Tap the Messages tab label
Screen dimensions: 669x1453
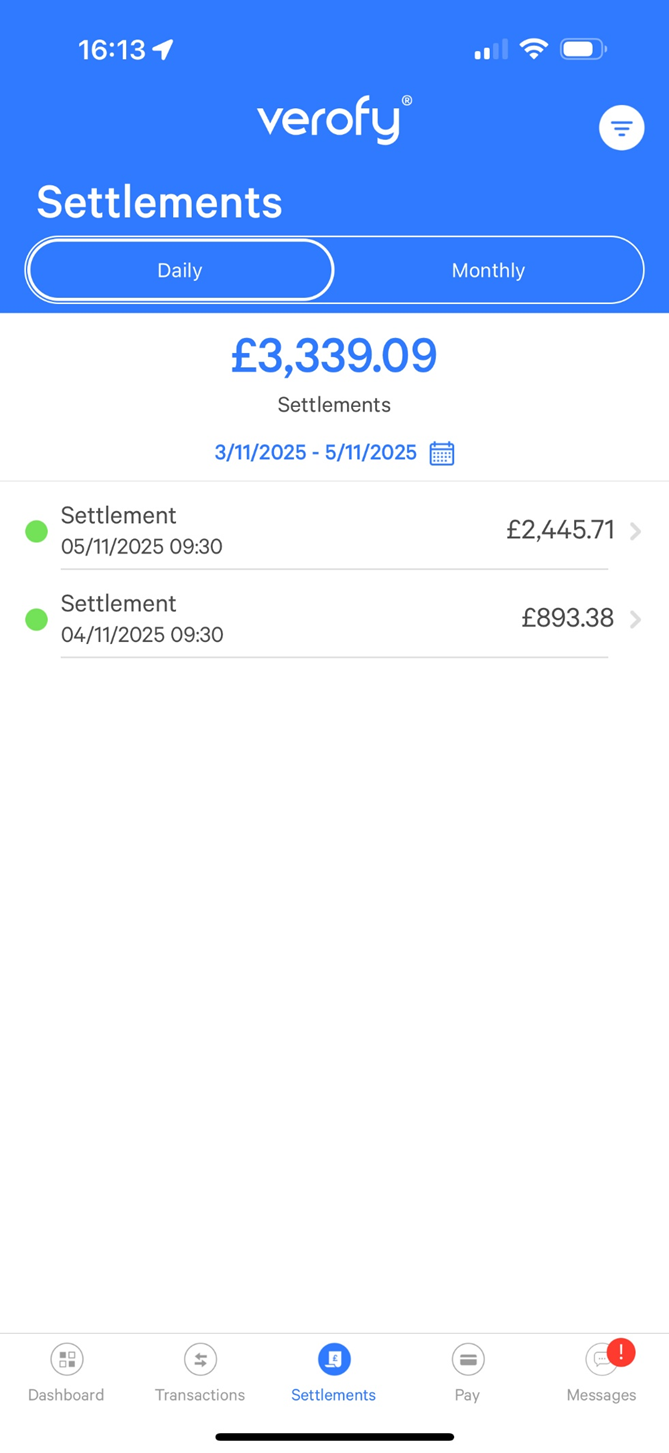point(601,1395)
